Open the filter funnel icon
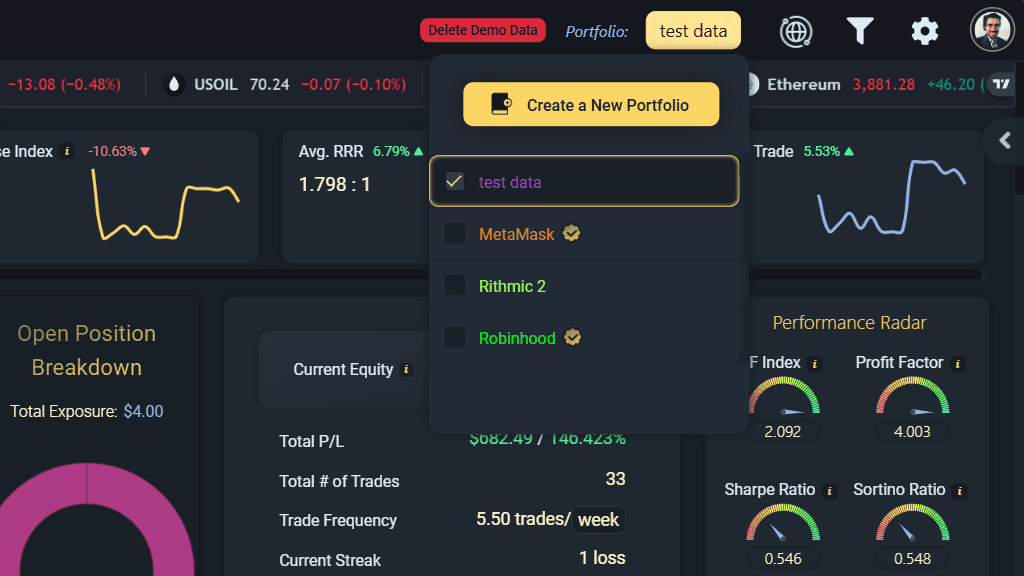The image size is (1024, 576). point(860,31)
